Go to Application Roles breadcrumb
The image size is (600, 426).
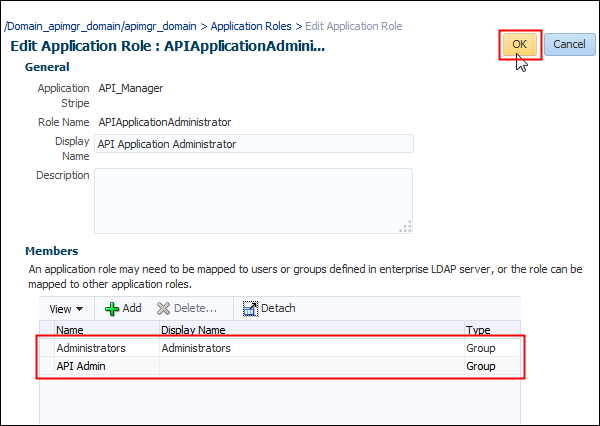[251, 26]
